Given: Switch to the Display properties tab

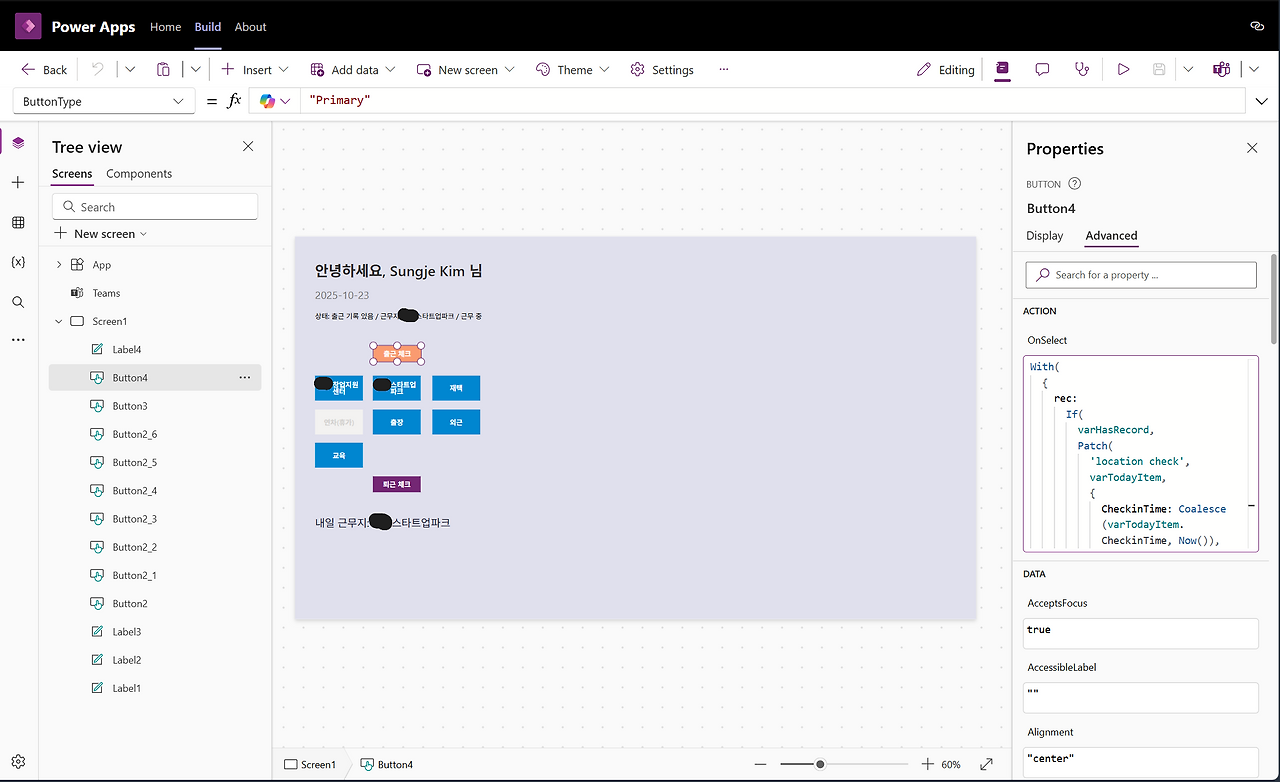Looking at the screenshot, I should (x=1045, y=236).
